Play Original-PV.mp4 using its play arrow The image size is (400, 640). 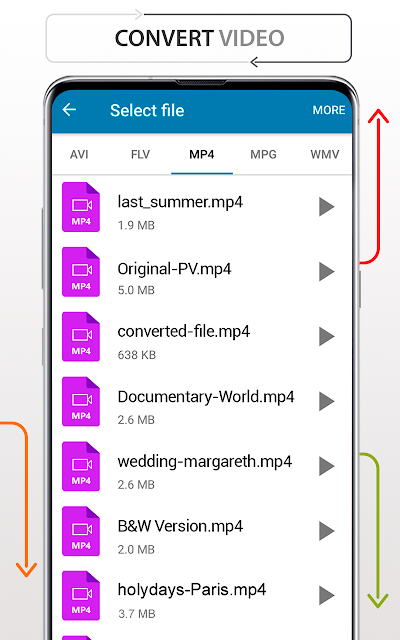pyautogui.click(x=327, y=271)
